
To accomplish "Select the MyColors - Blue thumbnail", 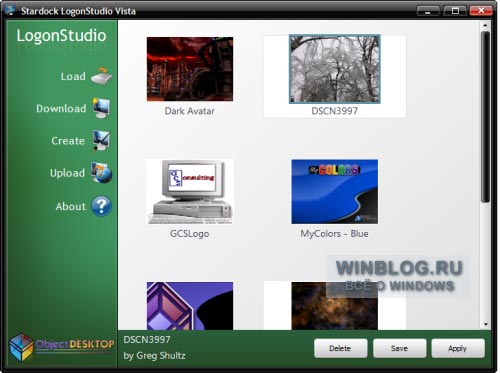I will click(335, 192).
